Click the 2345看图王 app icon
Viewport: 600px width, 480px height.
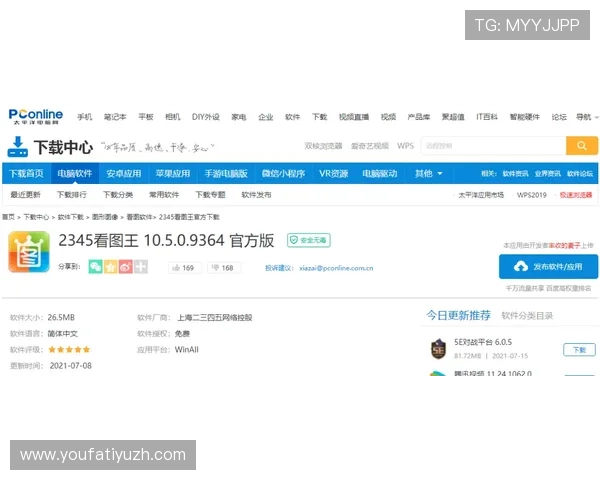[x=29, y=252]
